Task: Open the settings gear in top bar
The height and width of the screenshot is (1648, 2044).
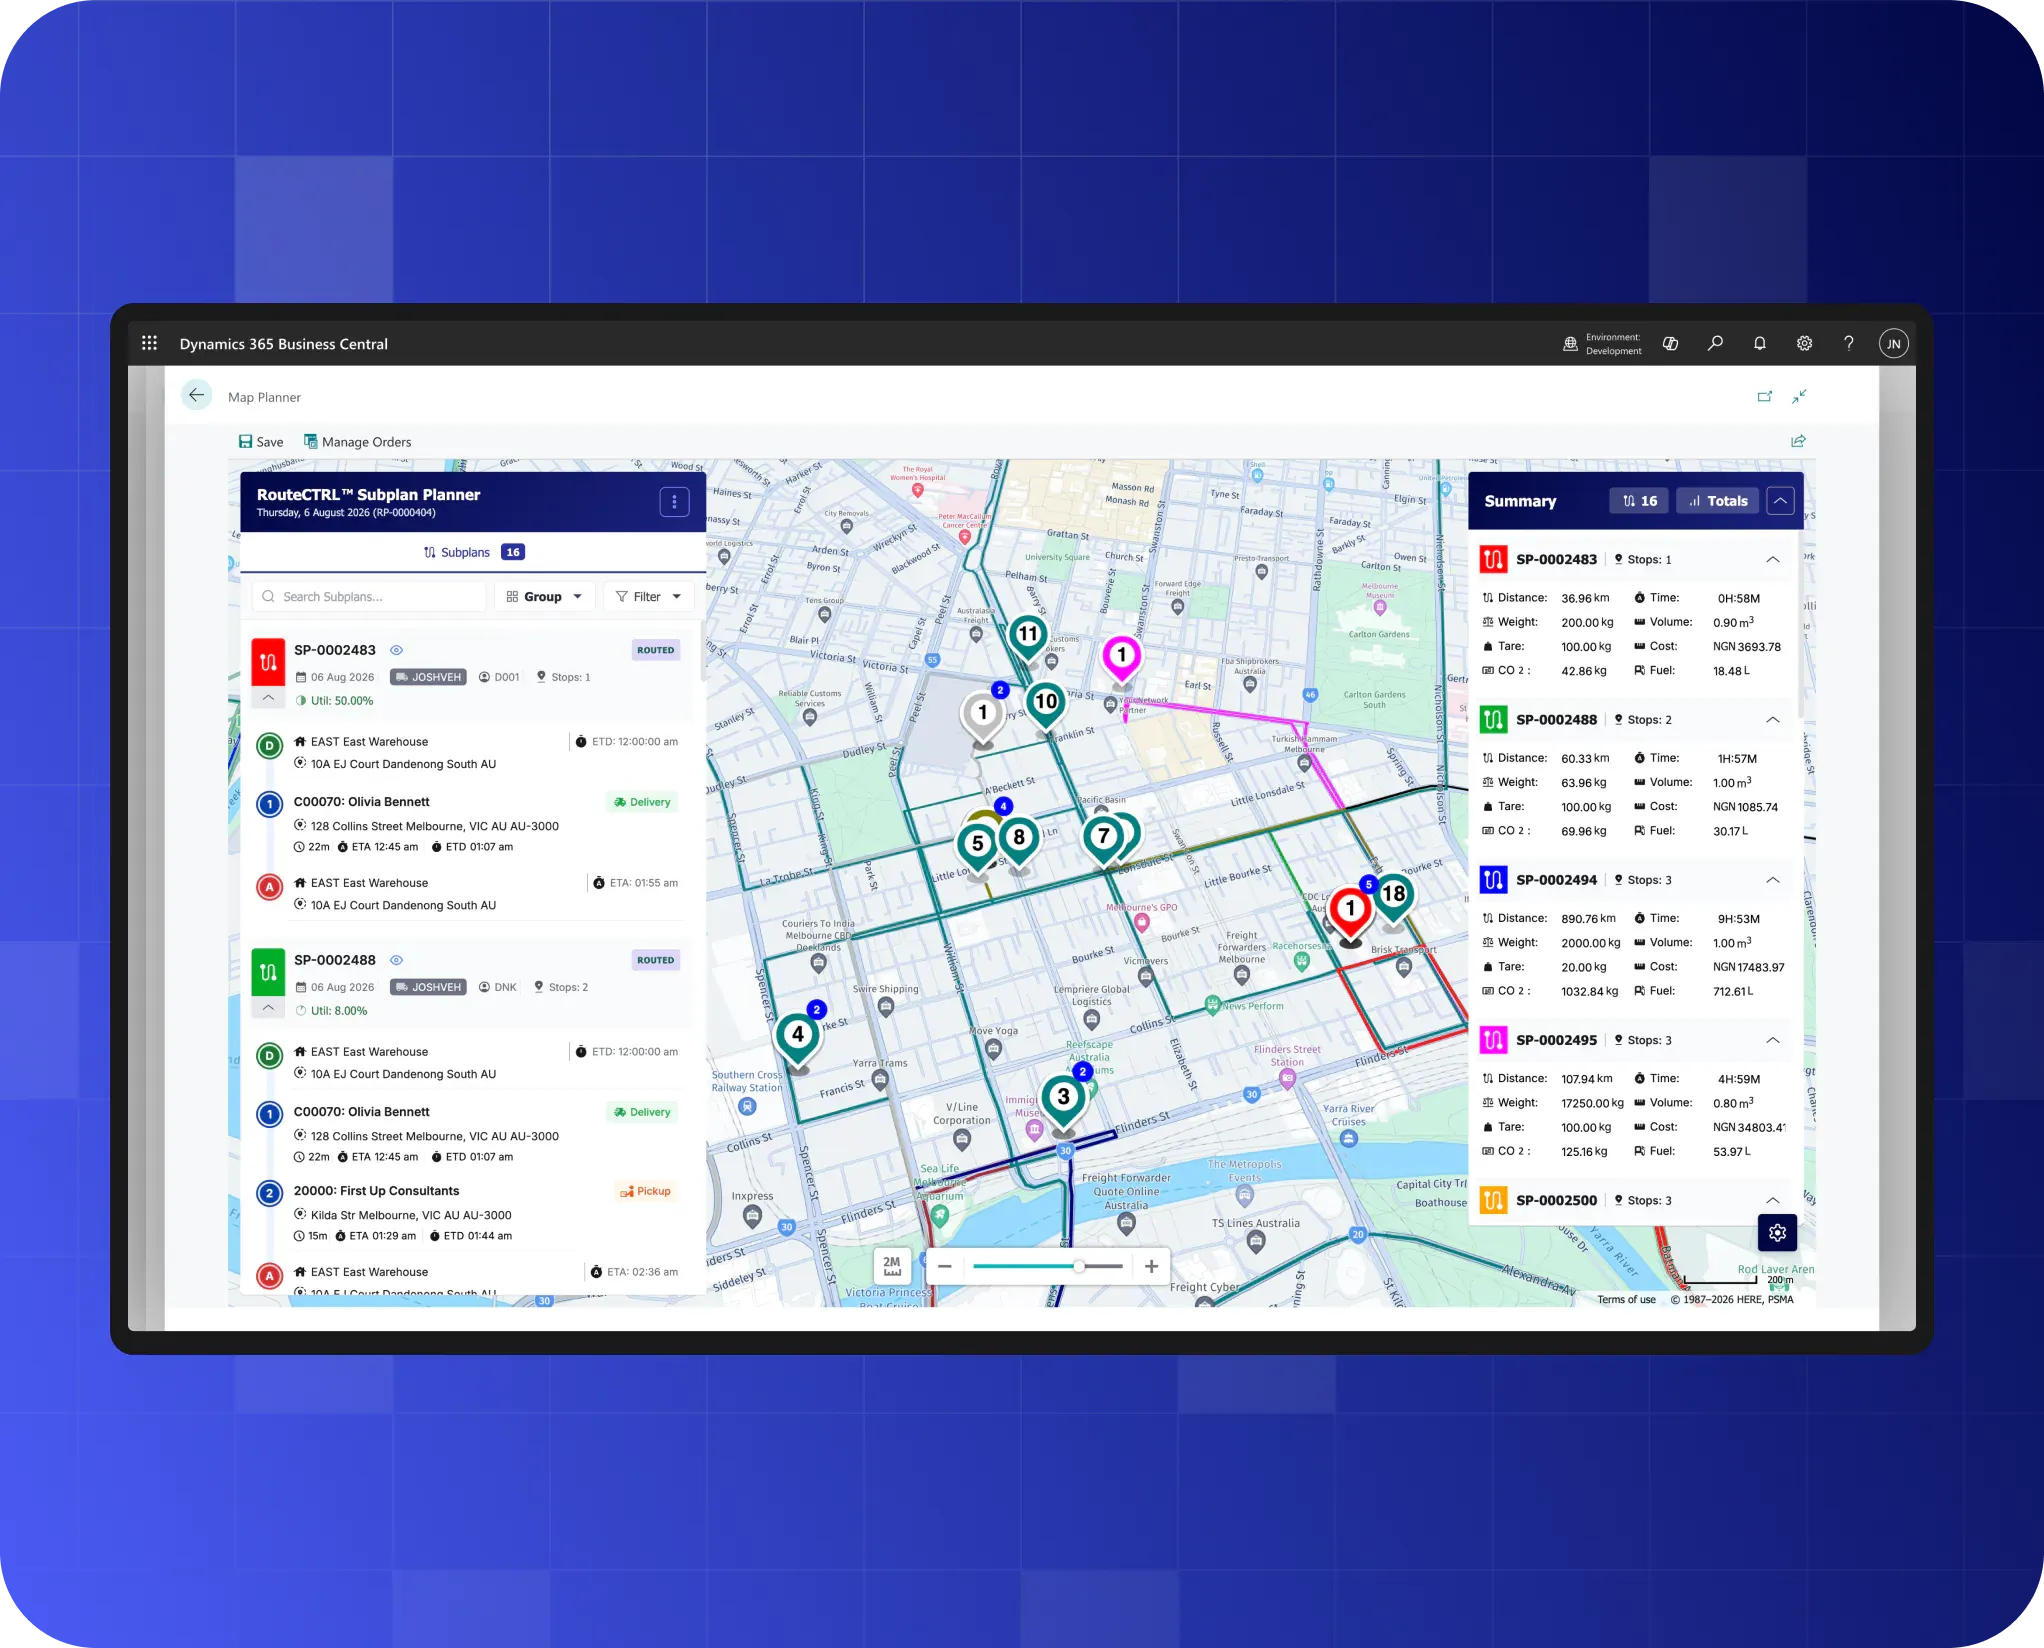Action: 1804,343
